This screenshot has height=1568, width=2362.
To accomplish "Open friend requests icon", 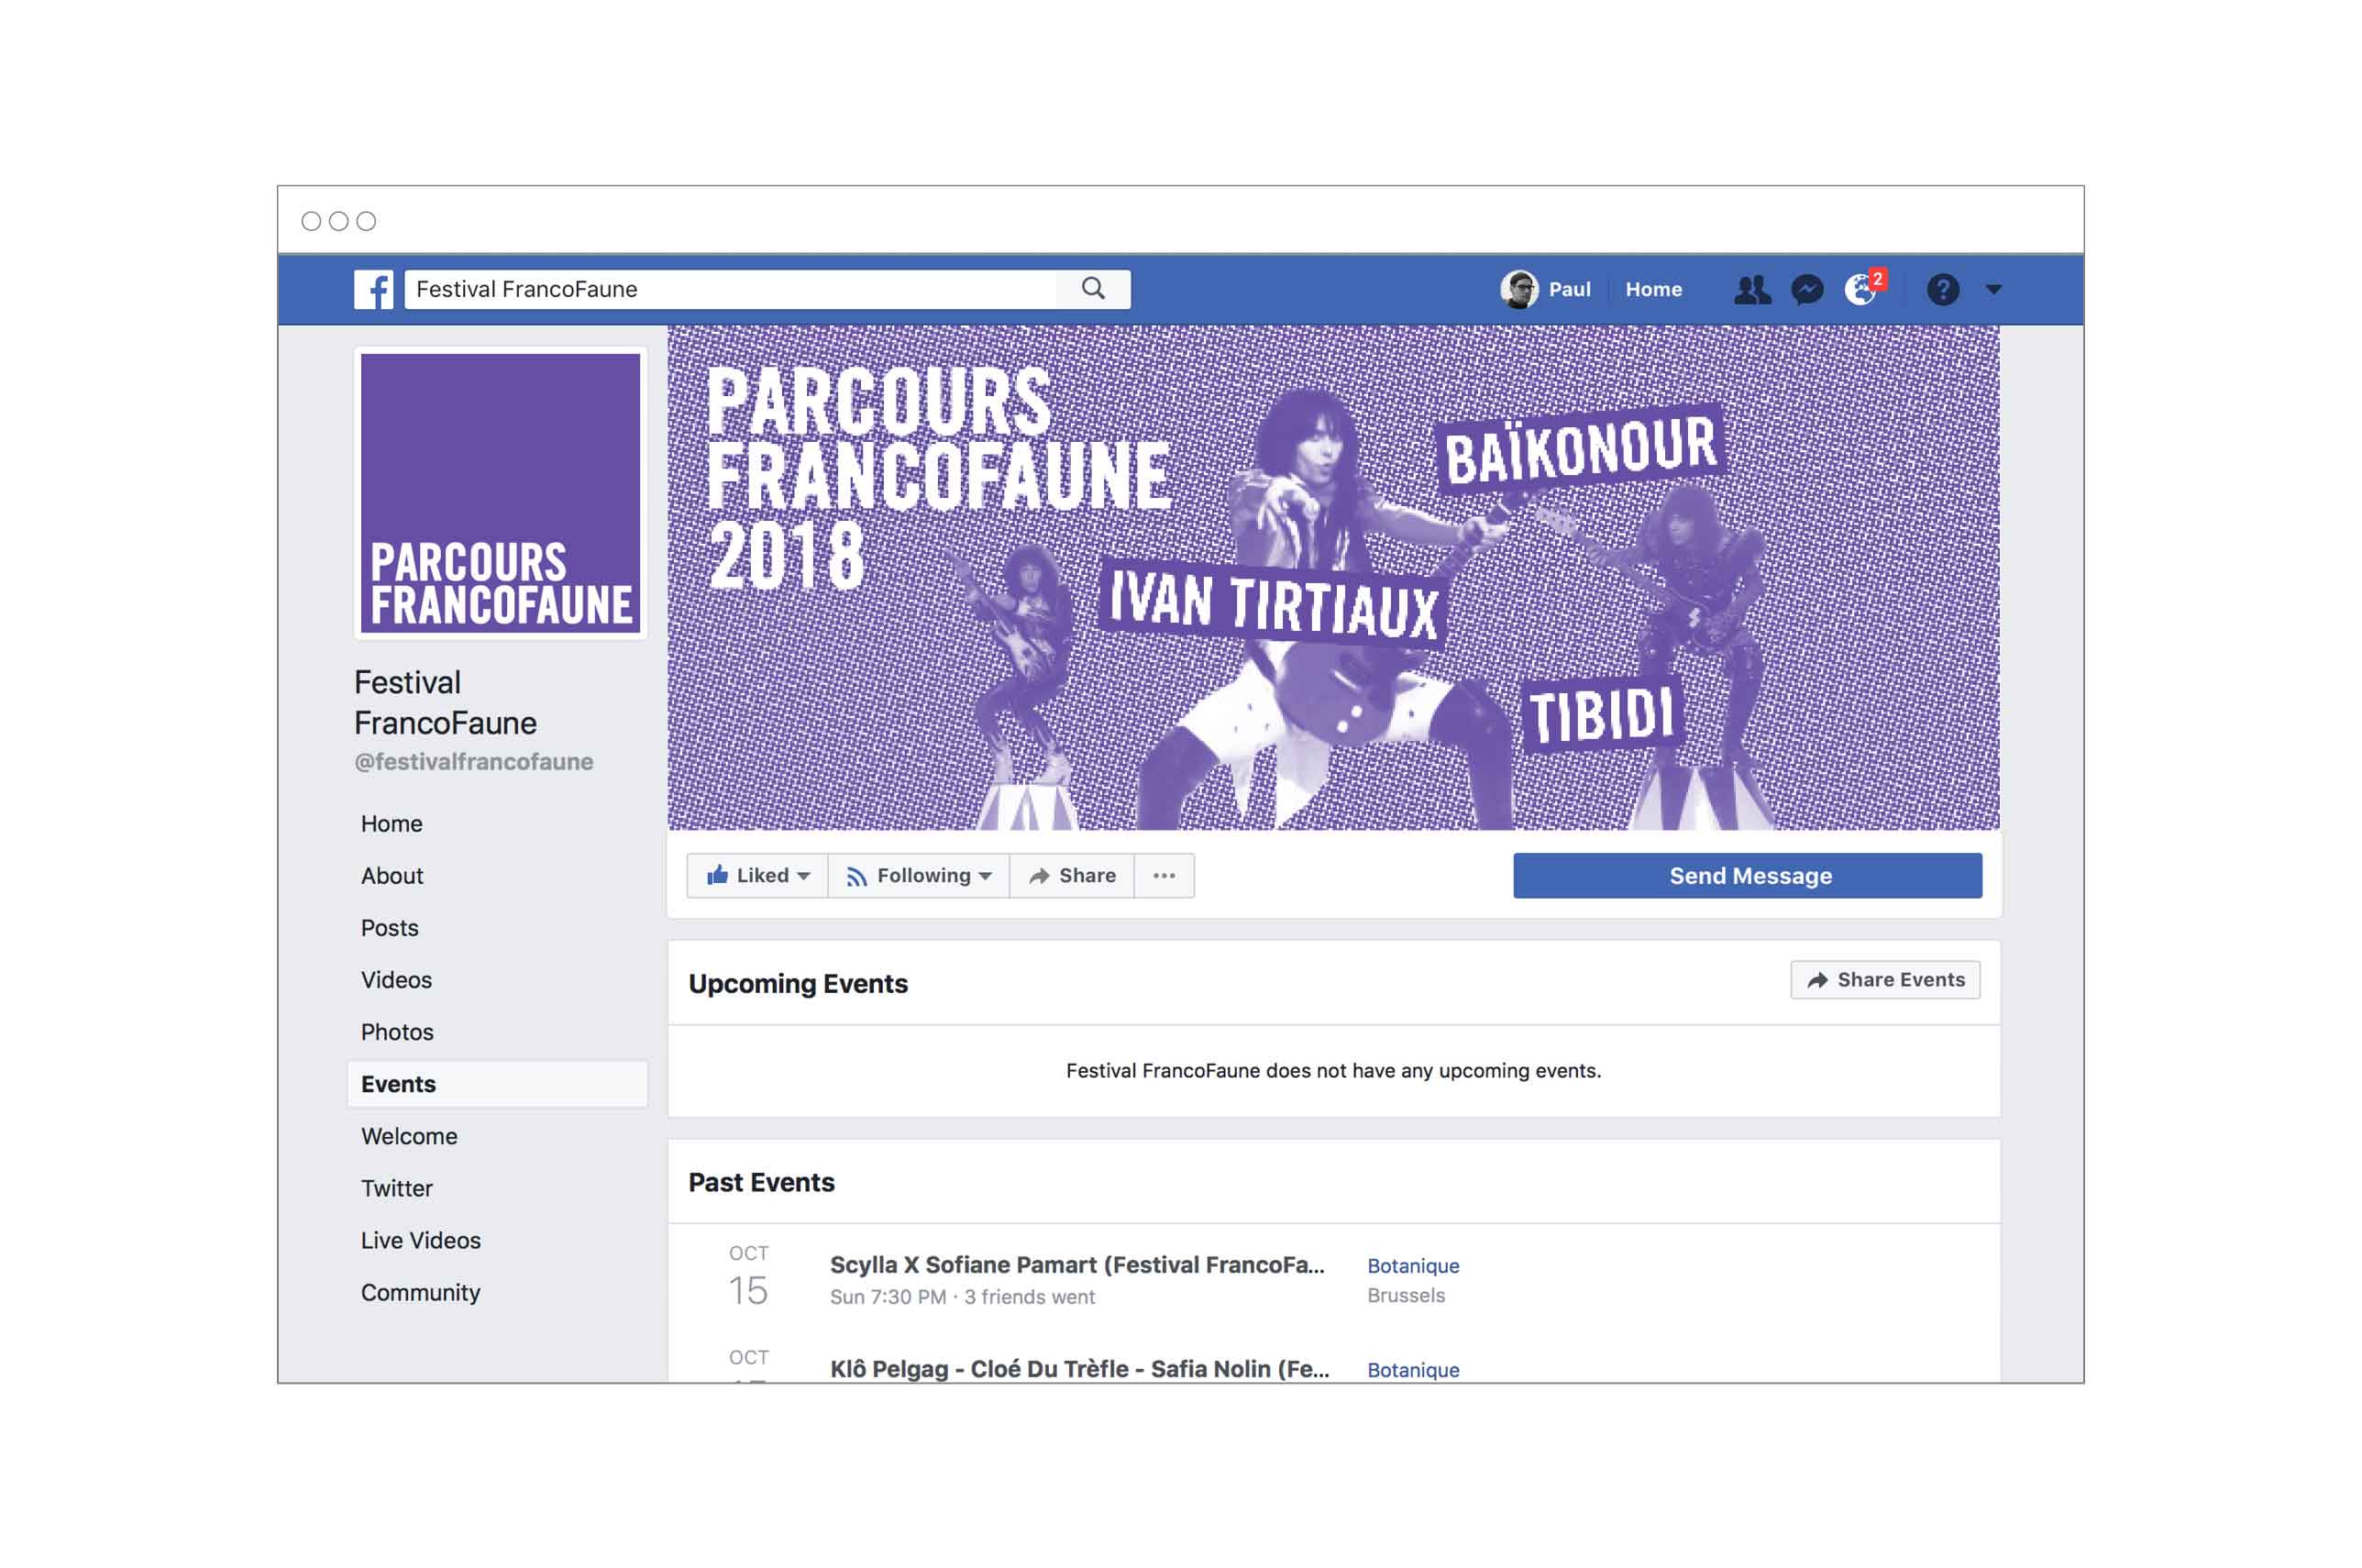I will [1751, 290].
